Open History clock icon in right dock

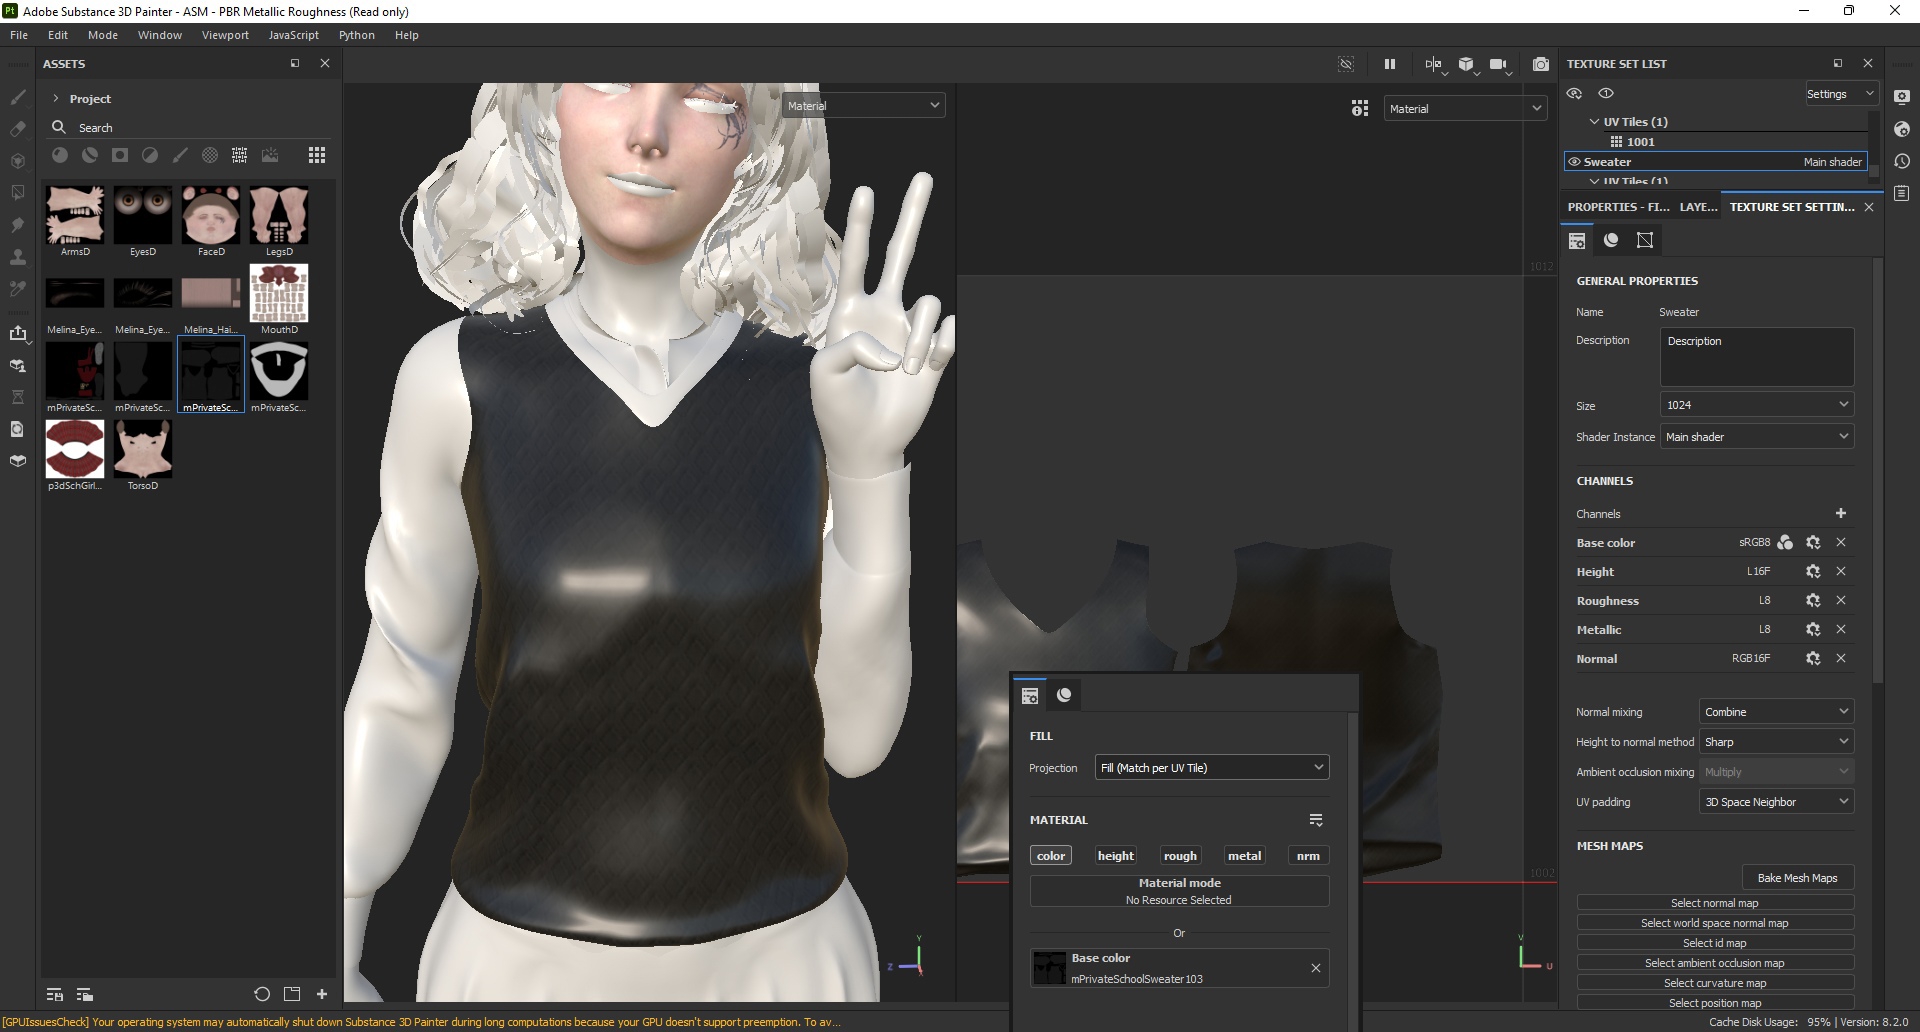pyautogui.click(x=1902, y=161)
